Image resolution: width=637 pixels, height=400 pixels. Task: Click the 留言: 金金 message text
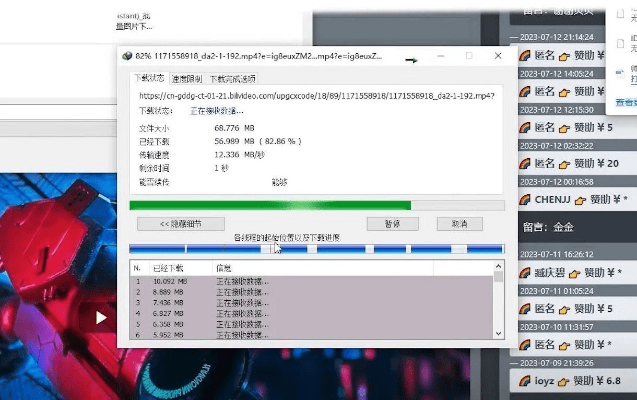coord(548,227)
